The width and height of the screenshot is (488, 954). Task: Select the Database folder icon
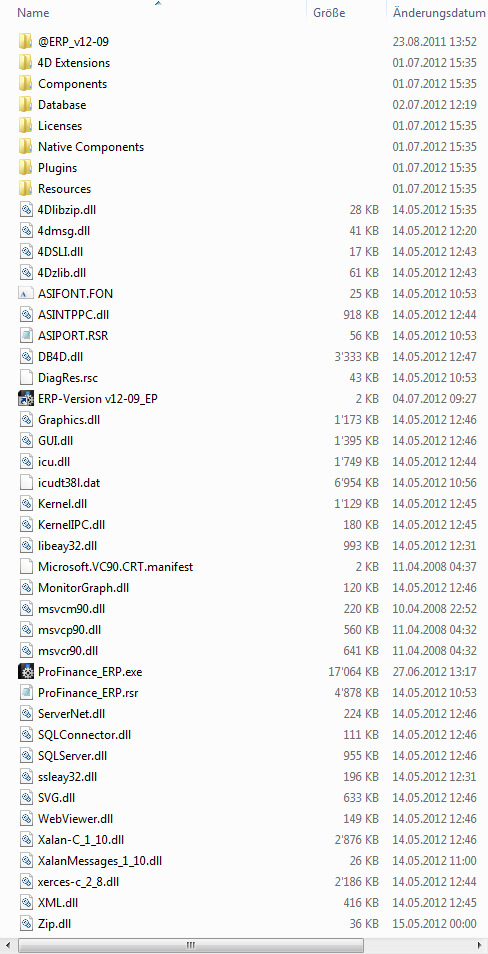coord(26,105)
